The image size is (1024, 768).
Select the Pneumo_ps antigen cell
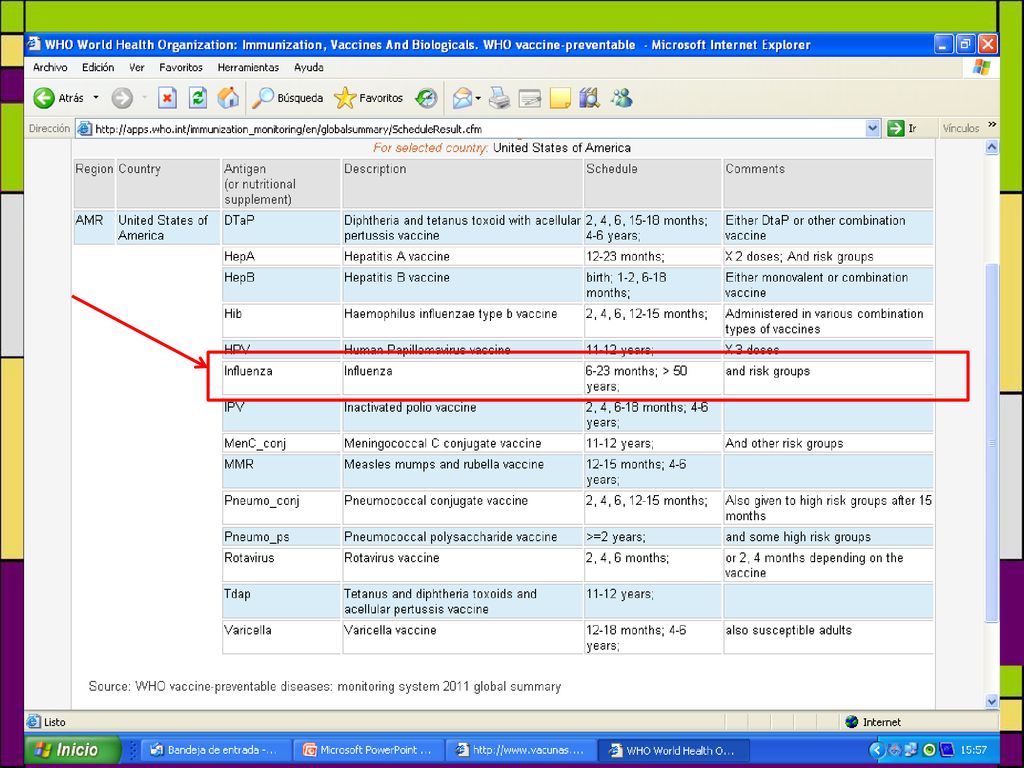281,537
